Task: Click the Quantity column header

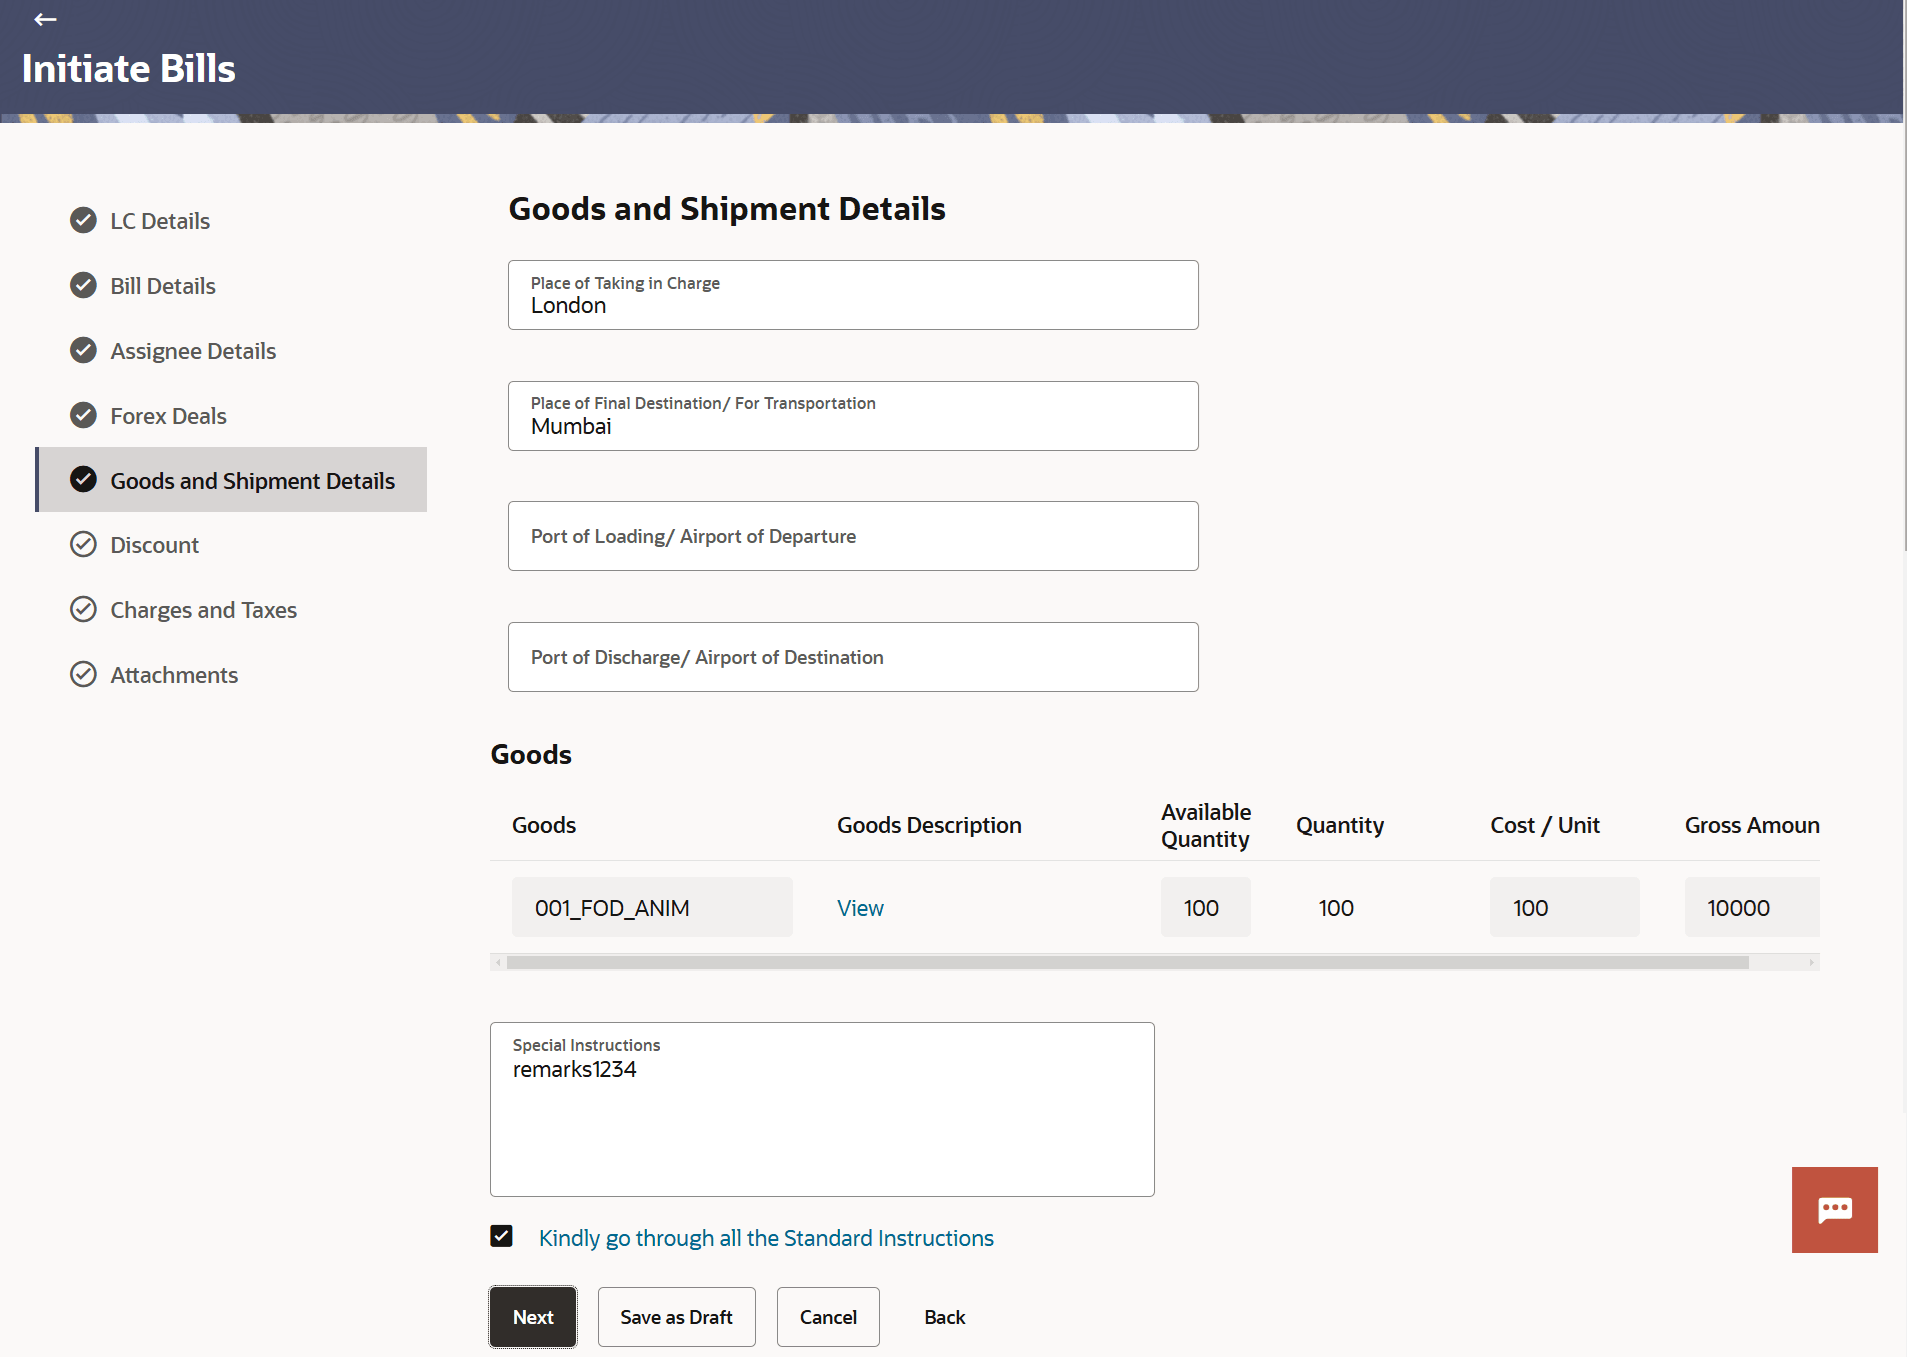Action: click(1340, 825)
